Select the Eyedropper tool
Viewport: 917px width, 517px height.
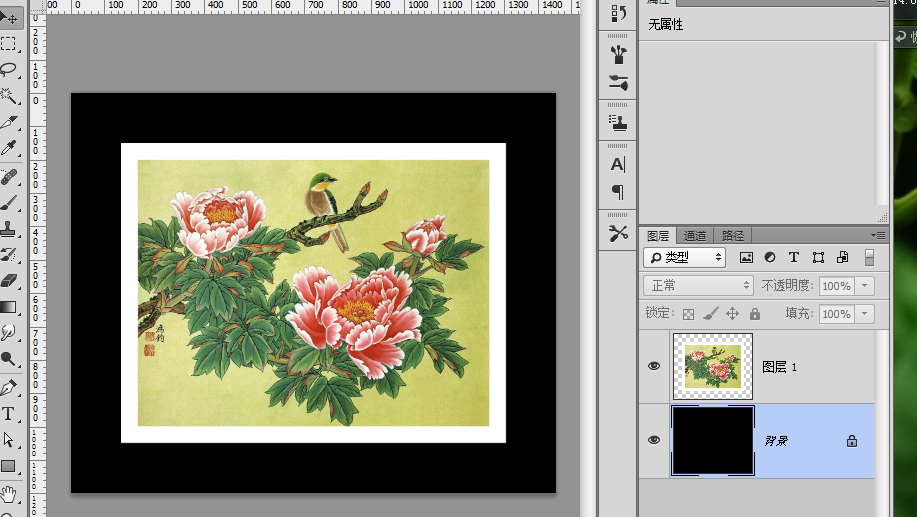click(9, 148)
